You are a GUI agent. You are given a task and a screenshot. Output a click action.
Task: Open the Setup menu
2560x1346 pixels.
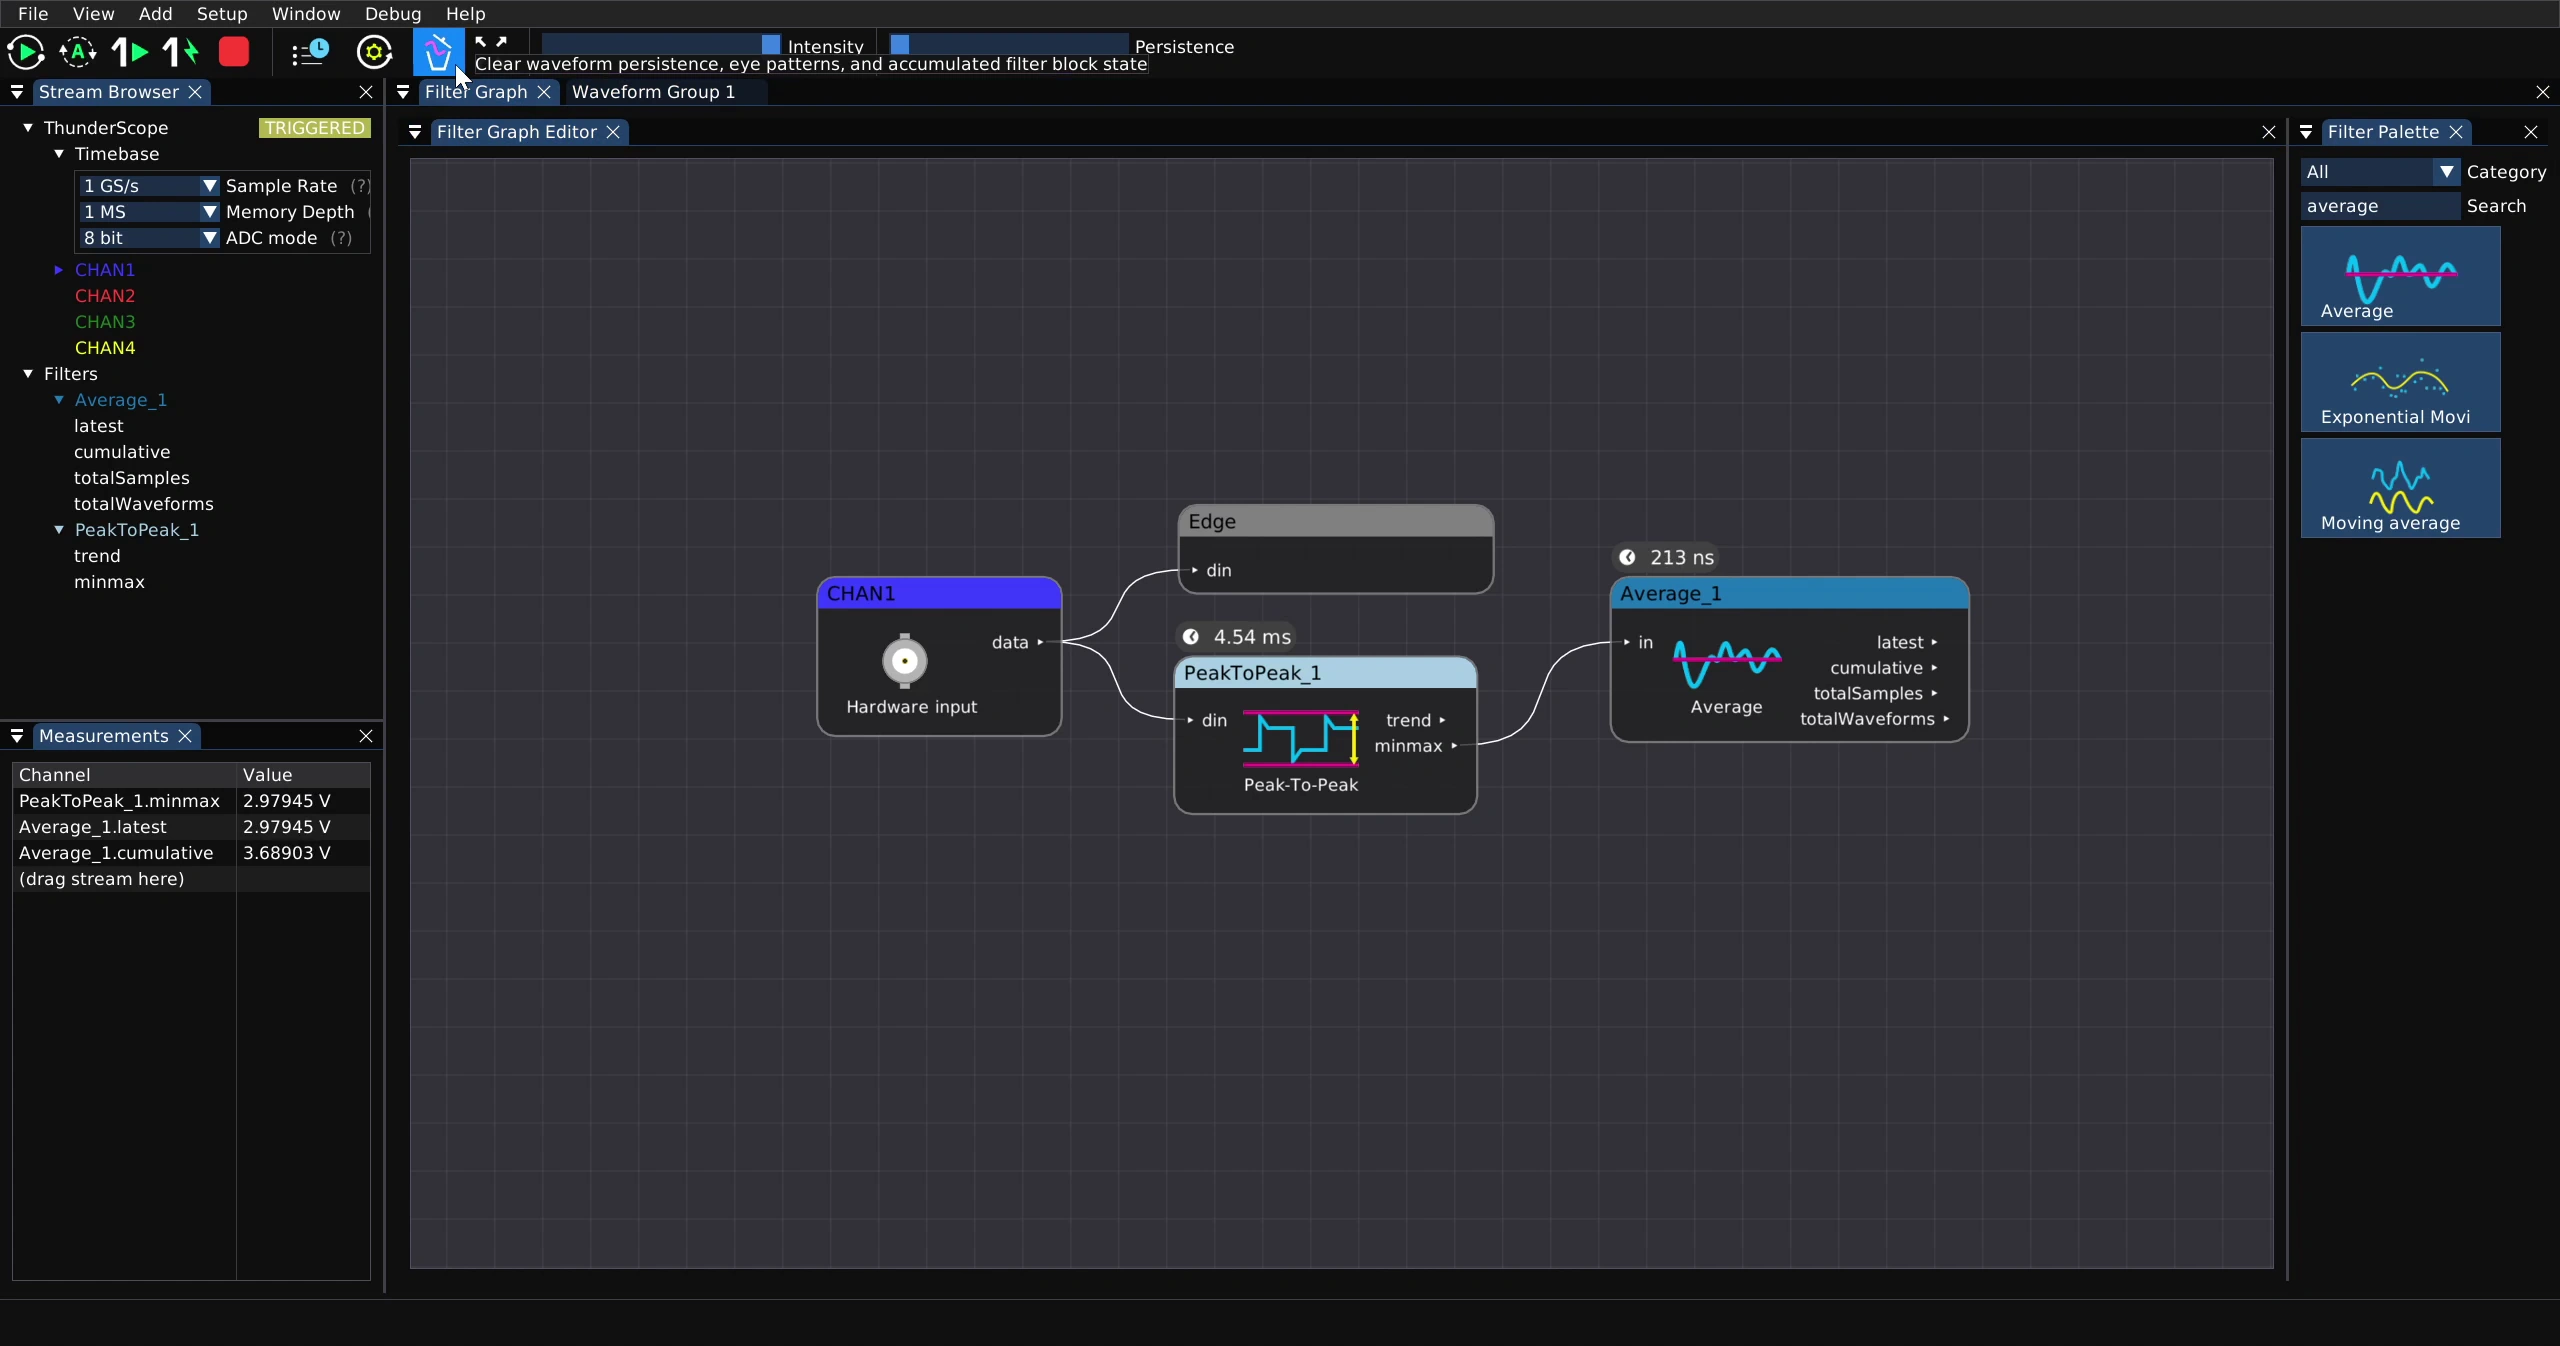click(x=222, y=14)
